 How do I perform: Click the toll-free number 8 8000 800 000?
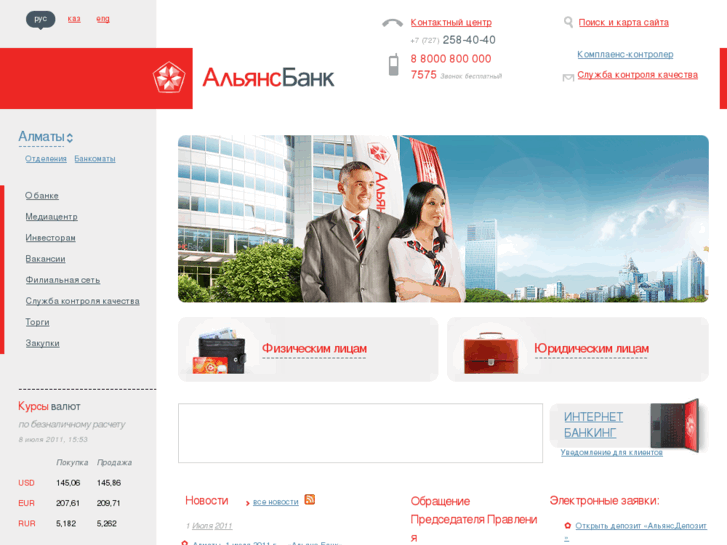point(451,59)
